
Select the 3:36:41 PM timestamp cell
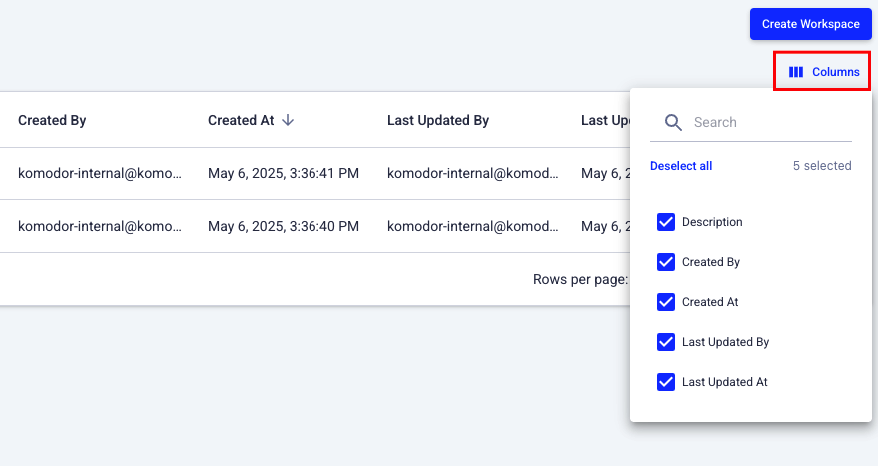coord(283,174)
